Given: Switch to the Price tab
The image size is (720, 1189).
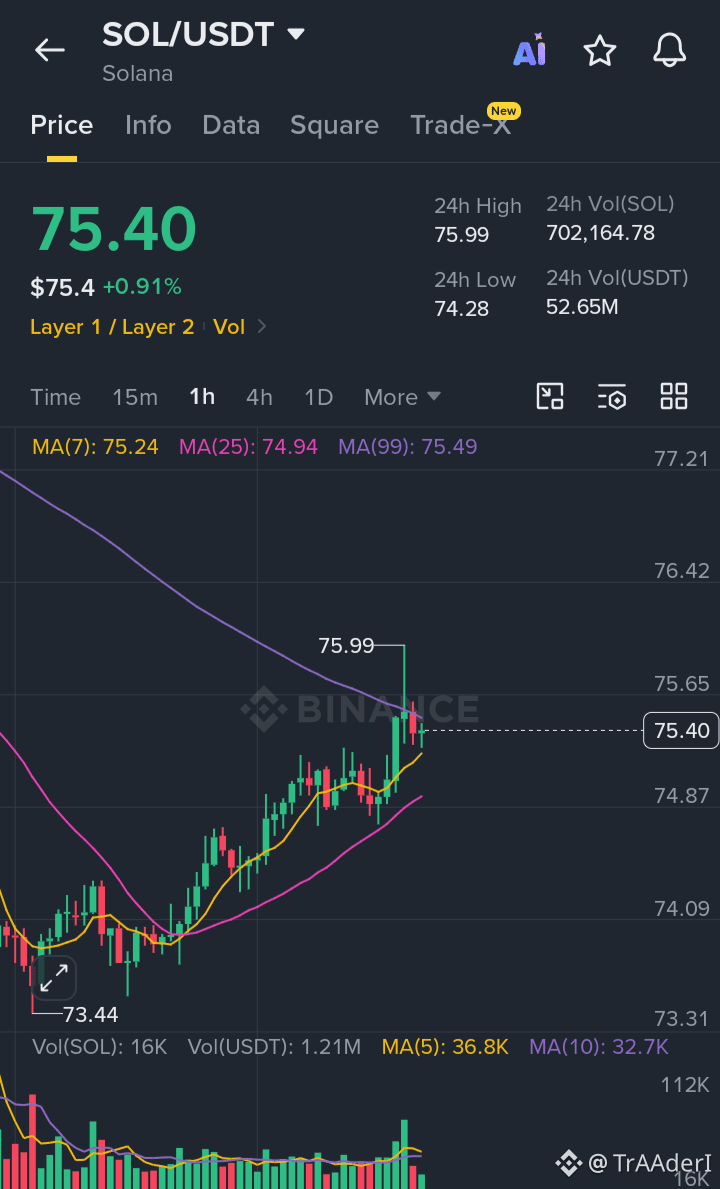Looking at the screenshot, I should coord(61,124).
